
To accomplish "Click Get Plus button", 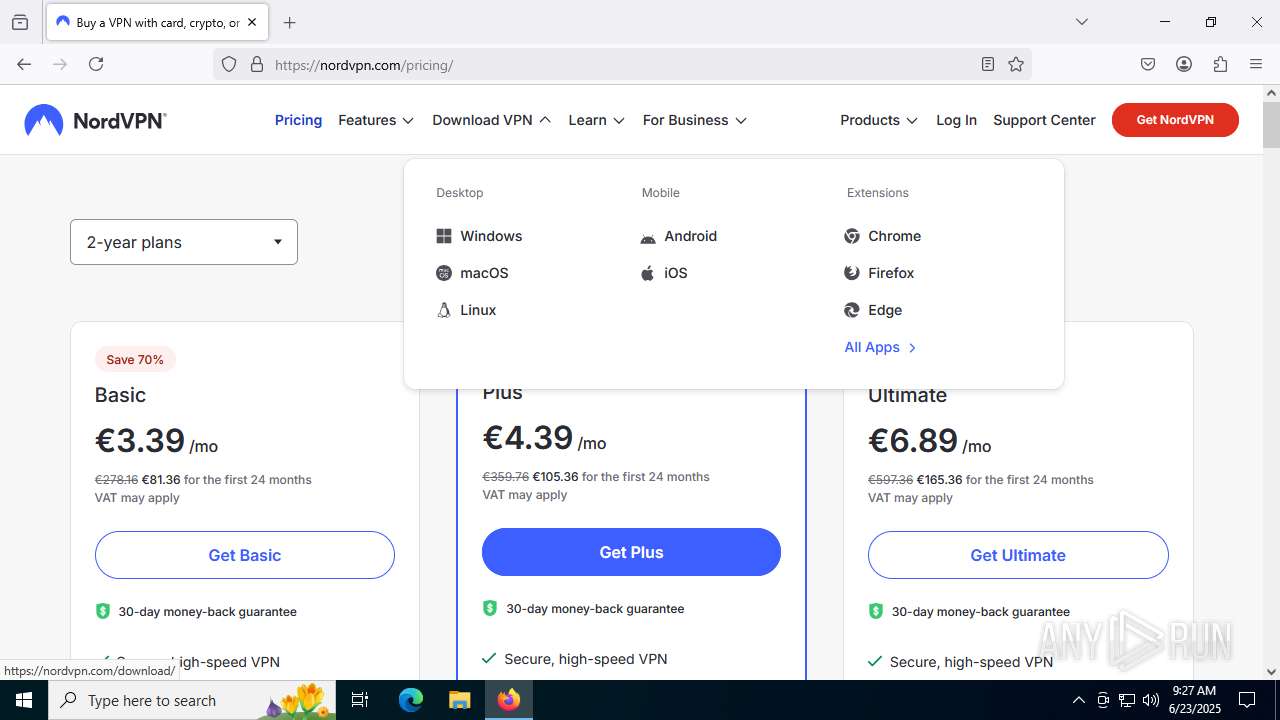I will pos(631,552).
